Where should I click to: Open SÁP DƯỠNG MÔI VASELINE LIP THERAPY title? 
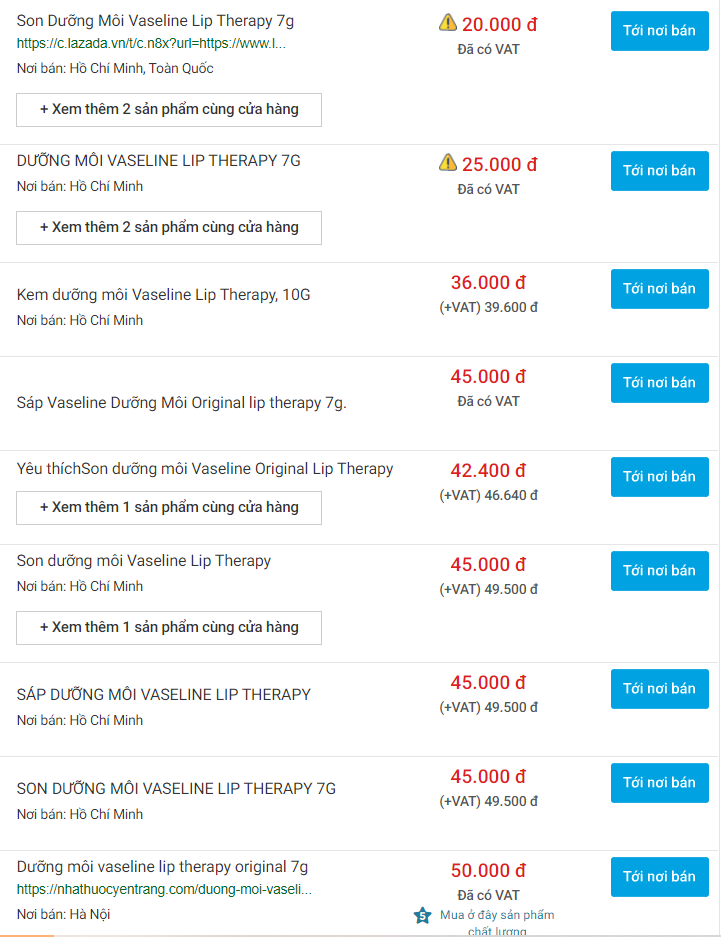click(164, 694)
